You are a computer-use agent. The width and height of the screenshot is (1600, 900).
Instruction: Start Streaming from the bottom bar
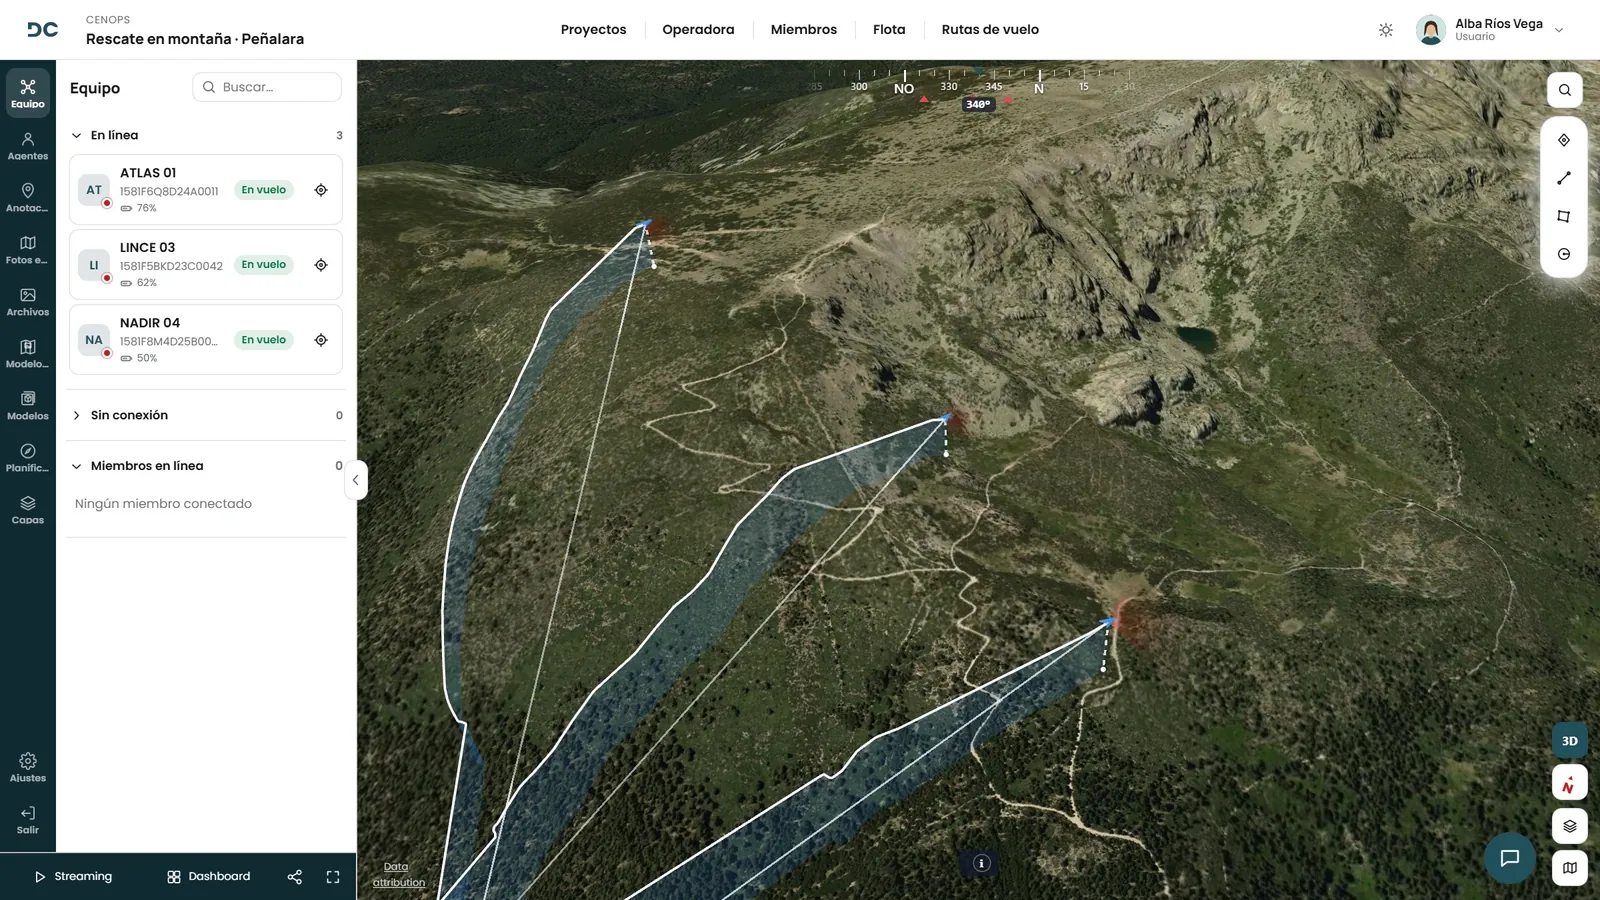73,877
